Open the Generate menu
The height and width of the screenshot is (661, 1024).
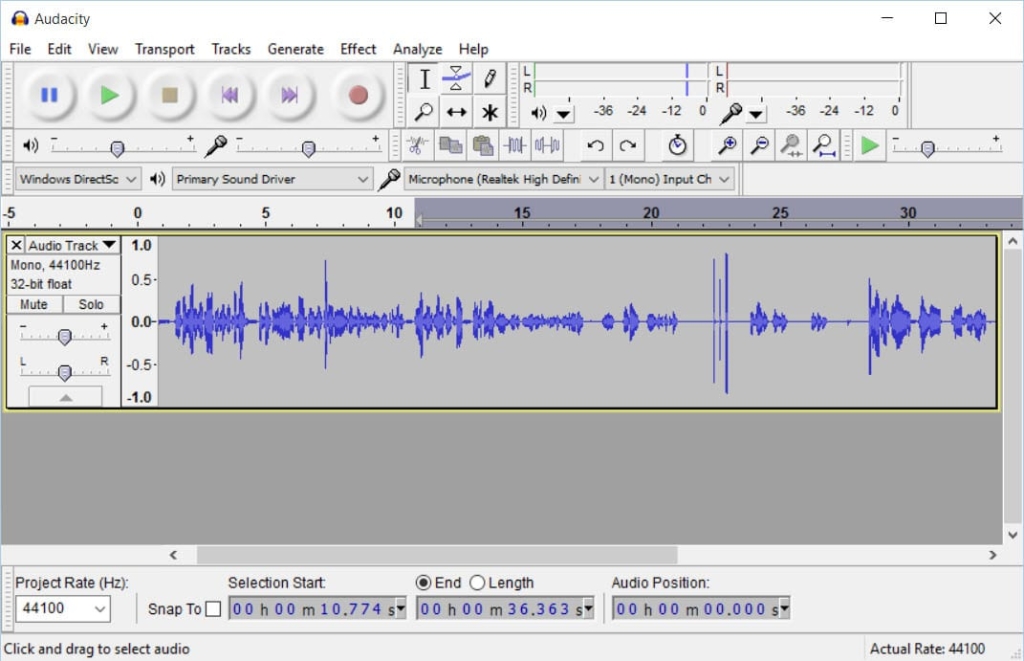pos(295,48)
